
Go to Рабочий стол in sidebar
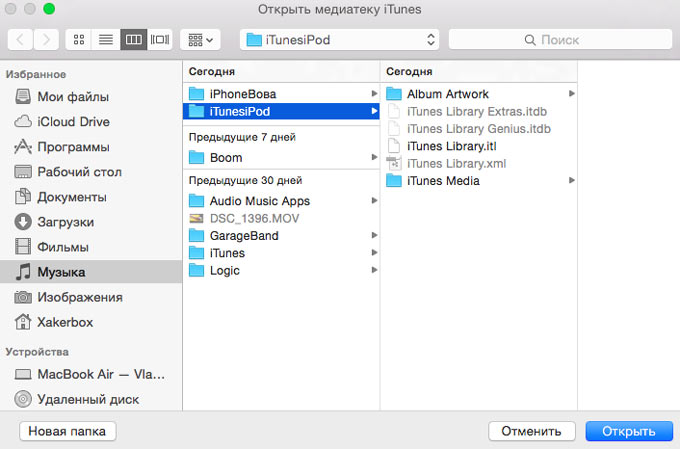[91, 172]
